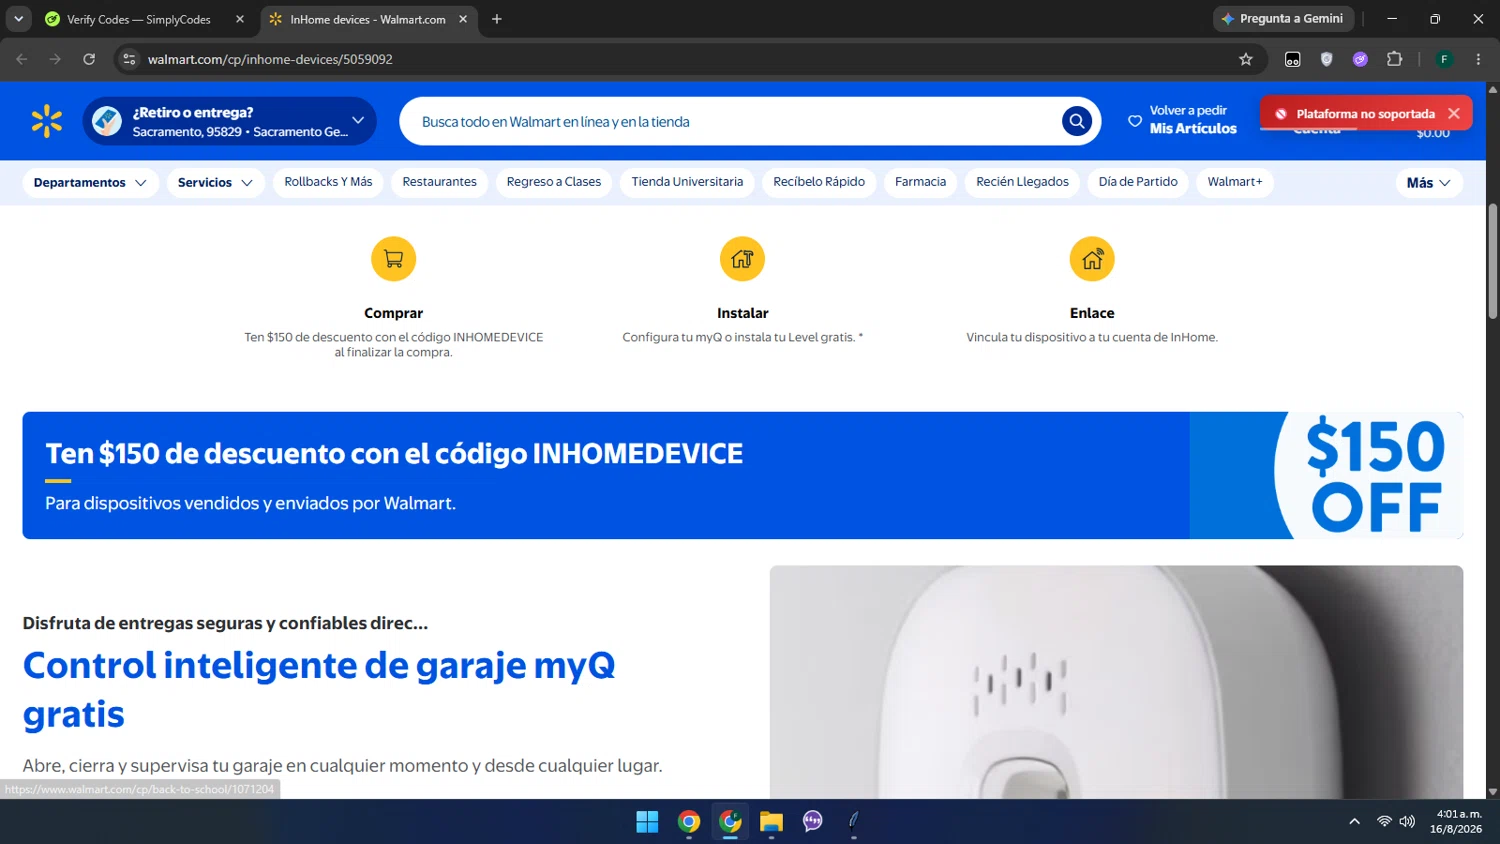The height and width of the screenshot is (844, 1500).
Task: Click Control inteligente de garaje myQ gratis heading
Action: click(319, 689)
